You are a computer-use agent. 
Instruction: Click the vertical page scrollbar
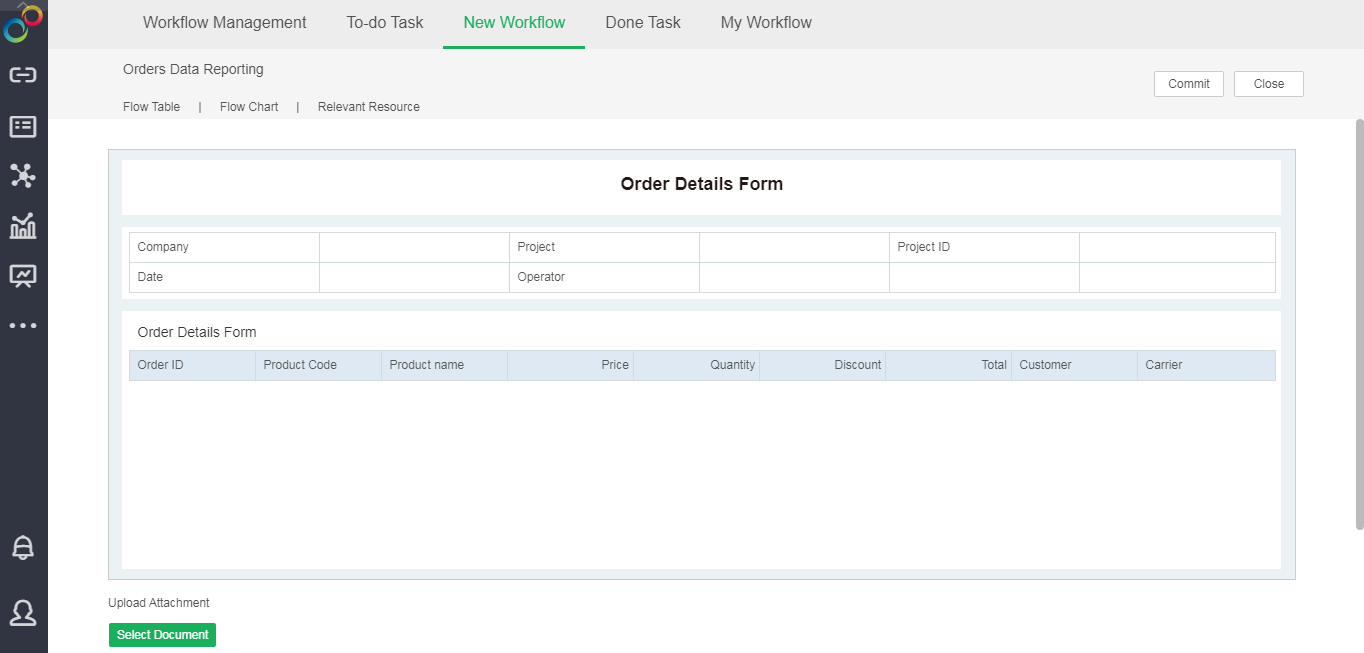[1359, 324]
